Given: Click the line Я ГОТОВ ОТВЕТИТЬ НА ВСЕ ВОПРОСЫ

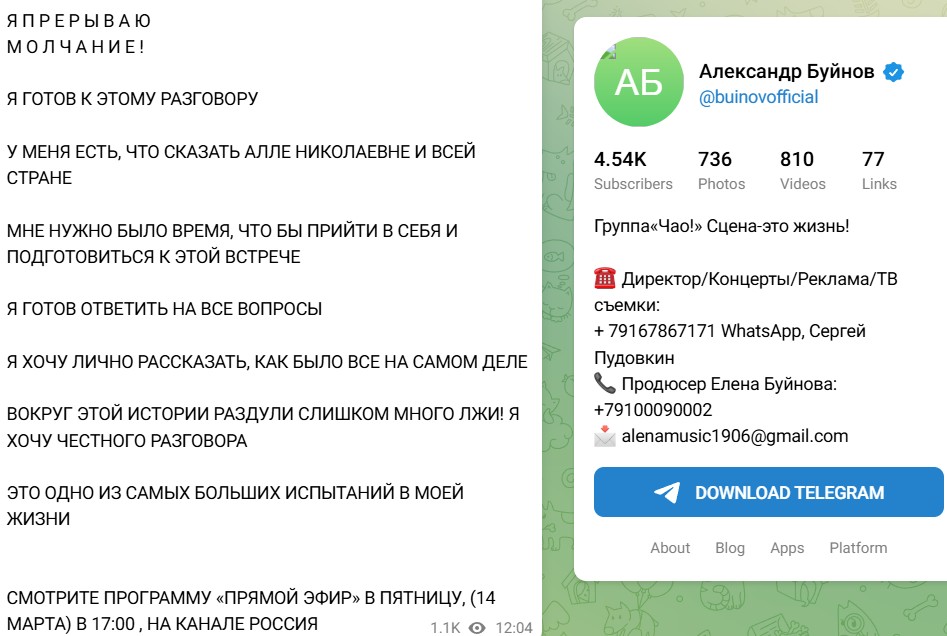Looking at the screenshot, I should (x=164, y=309).
